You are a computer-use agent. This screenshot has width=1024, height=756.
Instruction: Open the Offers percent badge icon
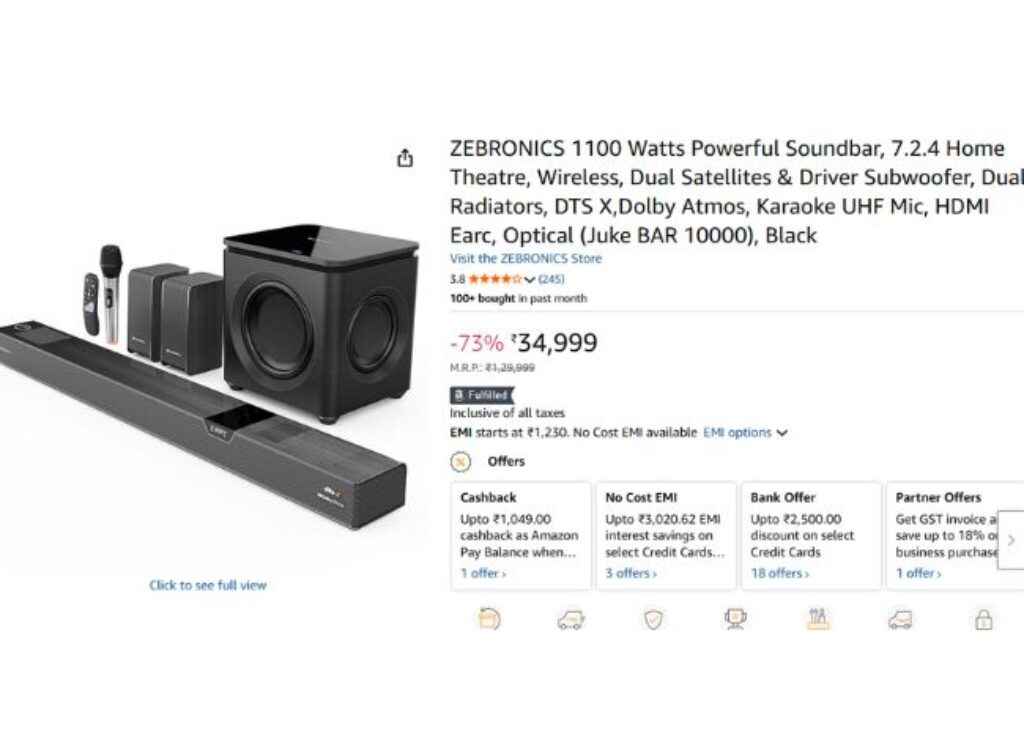tap(460, 461)
